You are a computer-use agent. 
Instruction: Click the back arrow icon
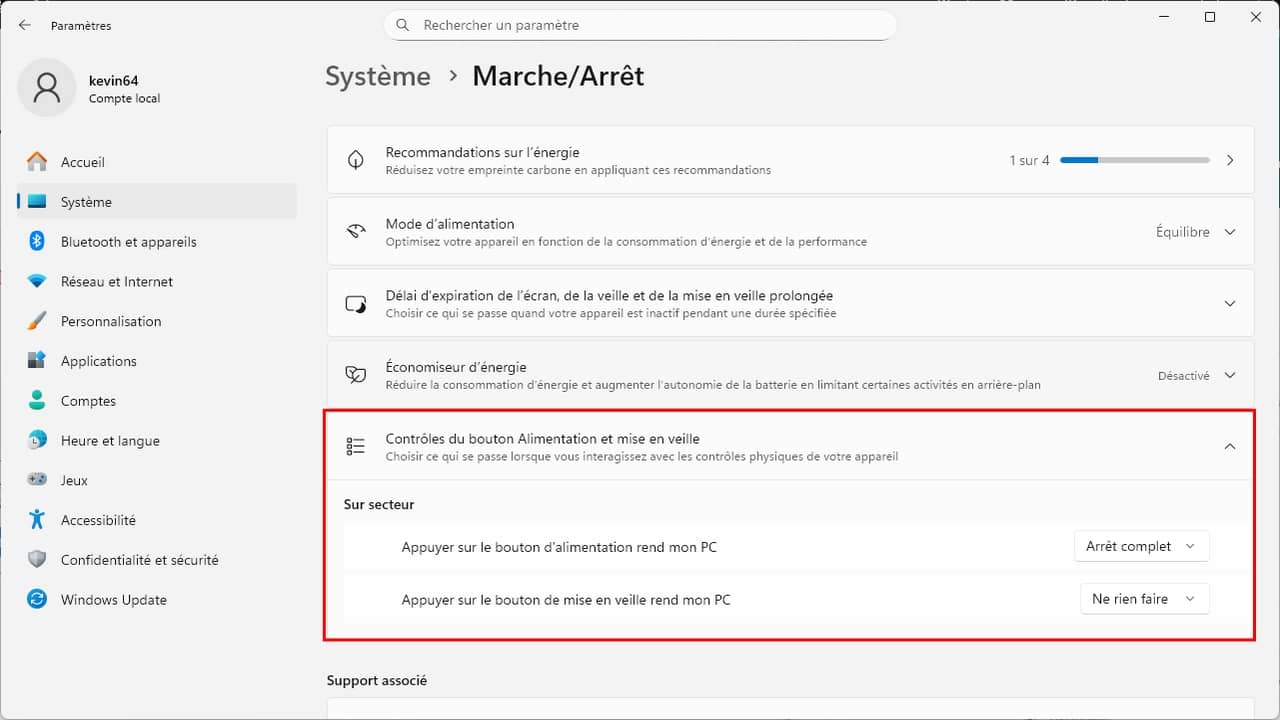point(25,25)
